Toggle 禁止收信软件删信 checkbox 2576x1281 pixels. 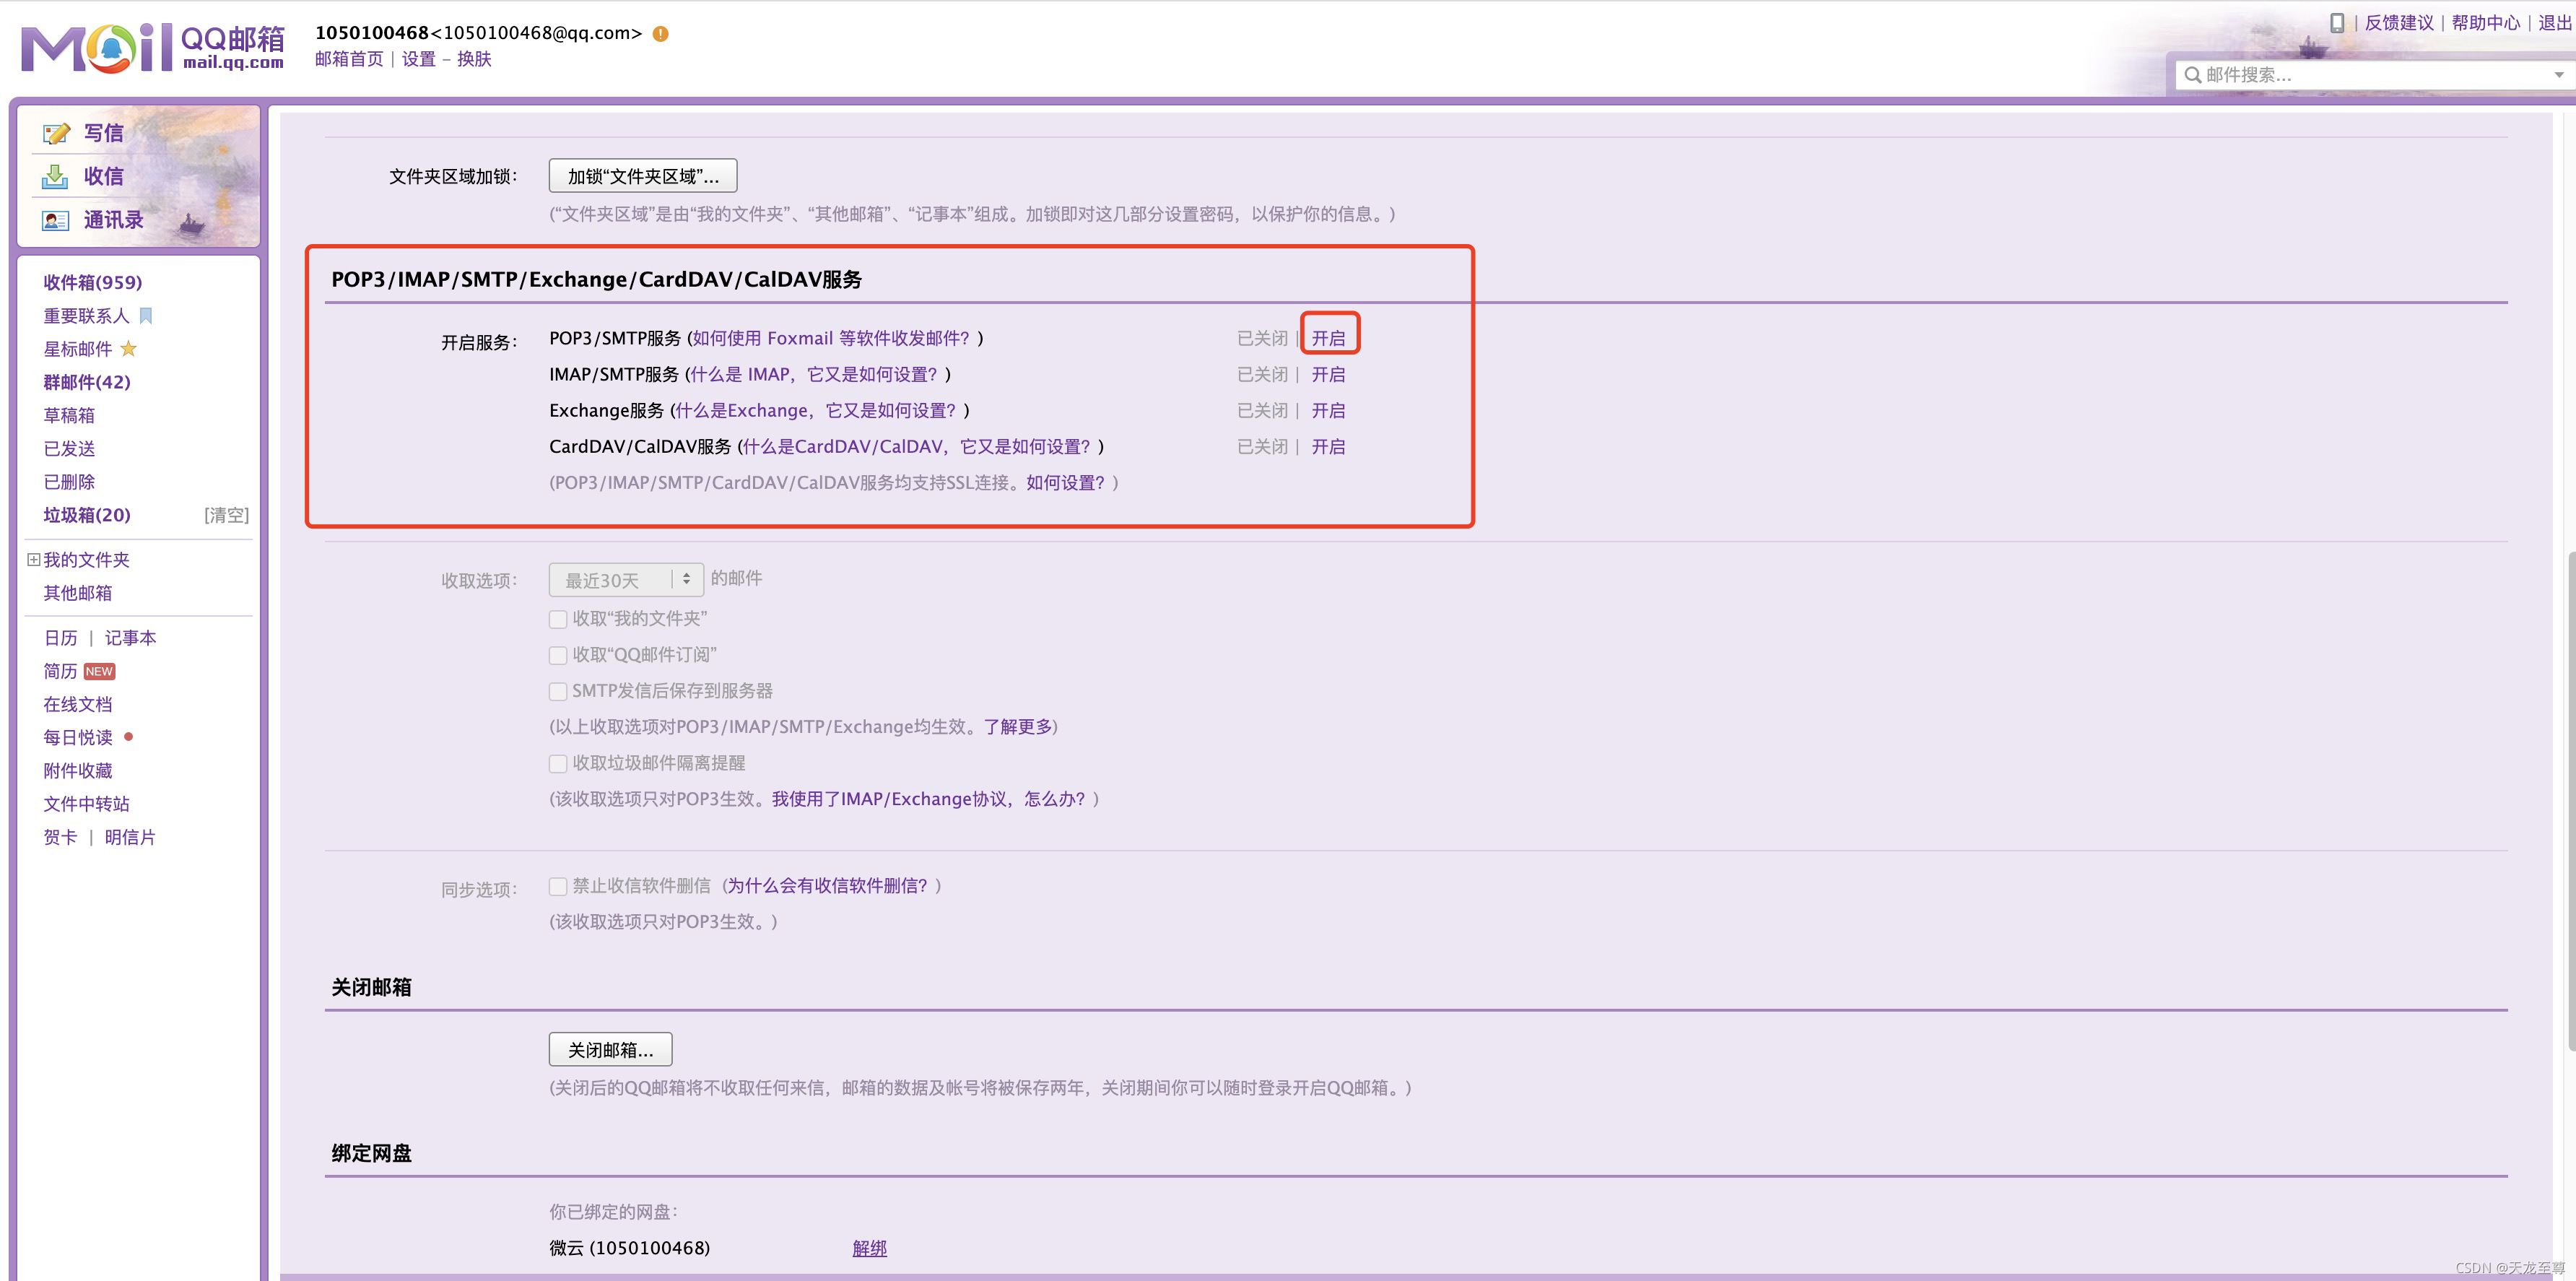click(x=558, y=886)
